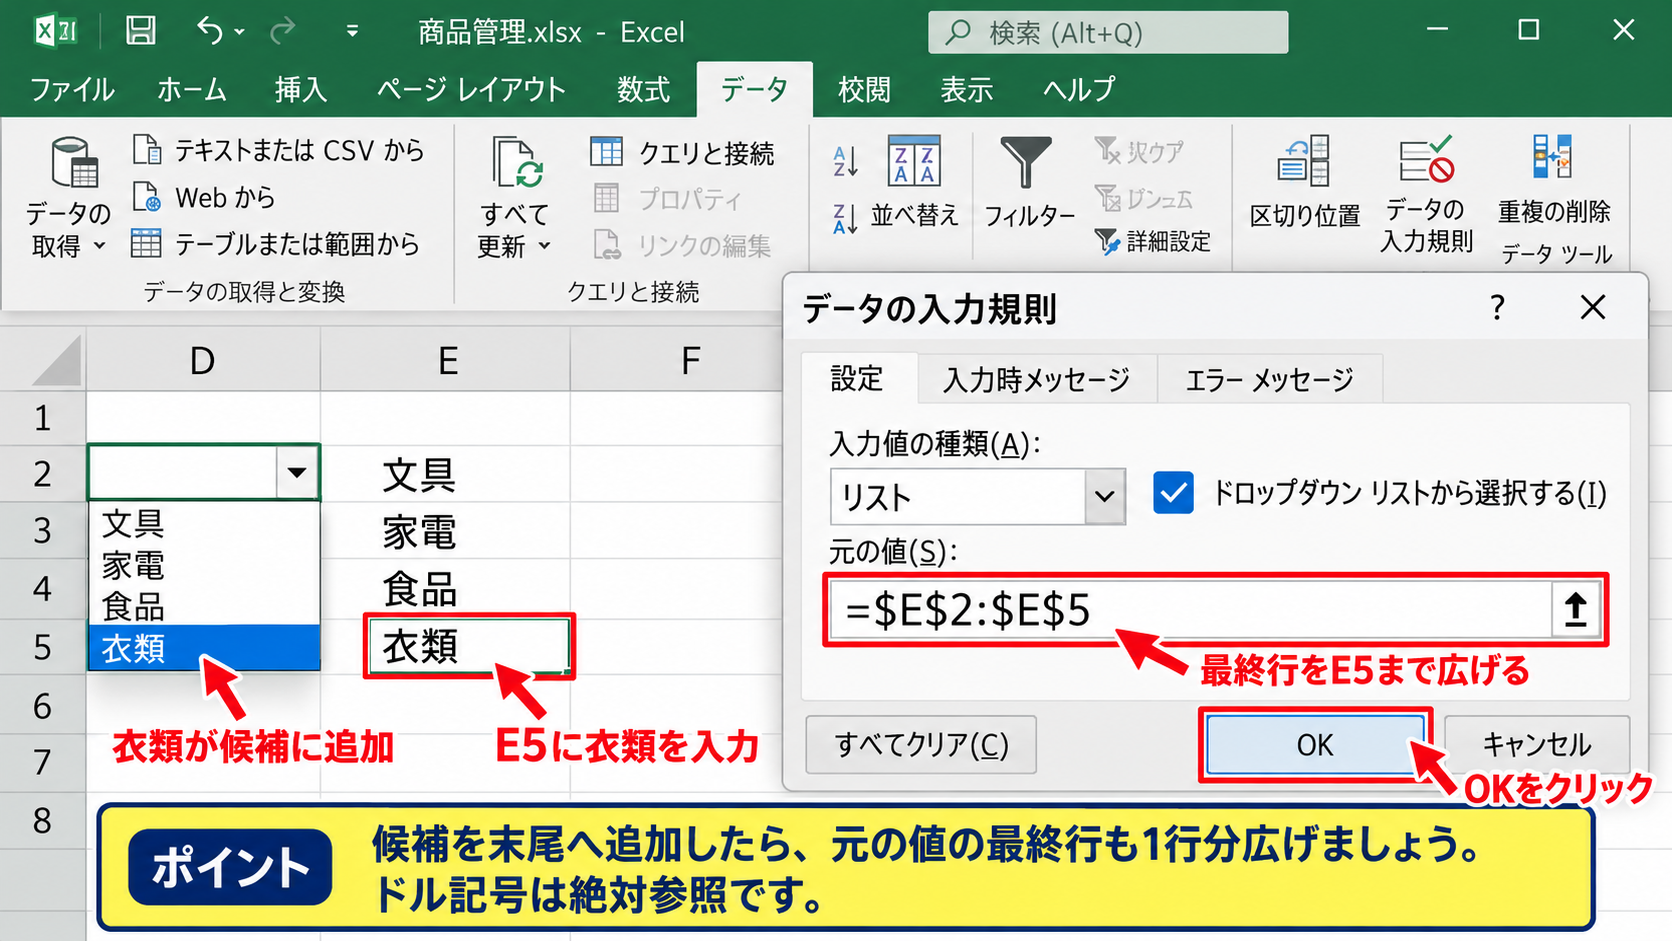Screen dimensions: 1672x941
Task: Select cell E5 containing 衣類
Action: 469,646
